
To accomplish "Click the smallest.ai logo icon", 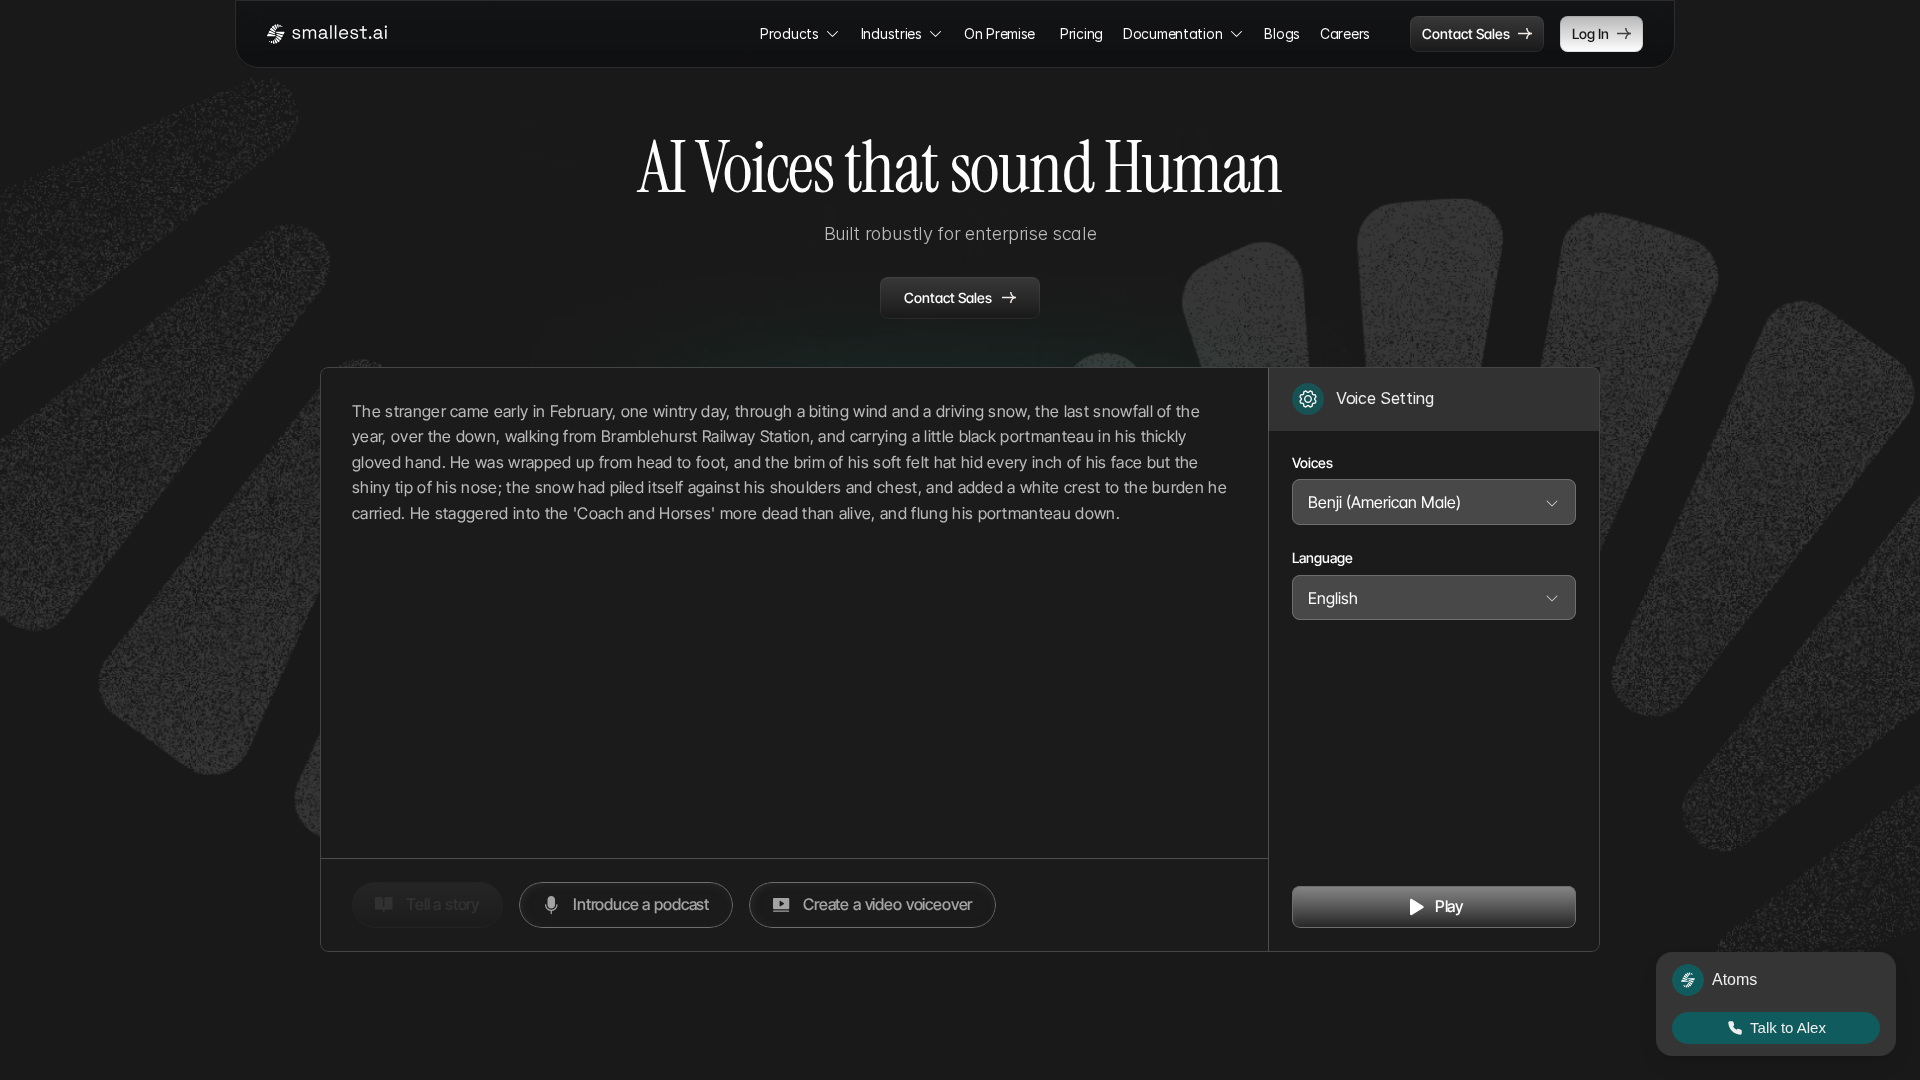I will point(276,34).
